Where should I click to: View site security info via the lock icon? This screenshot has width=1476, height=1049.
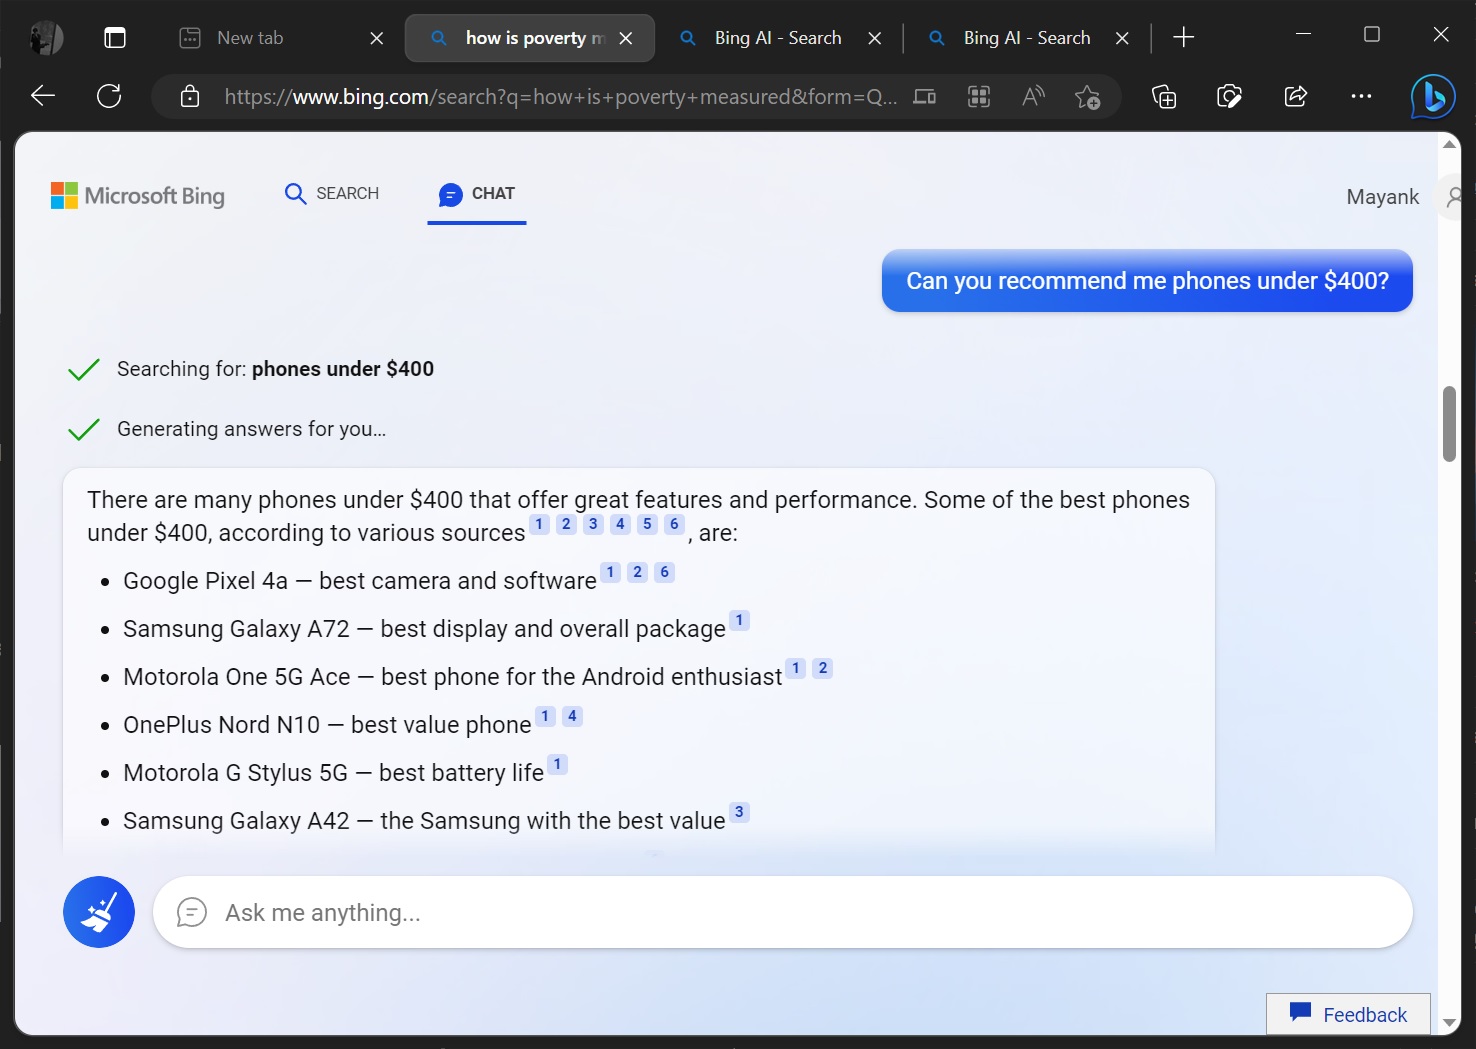189,96
